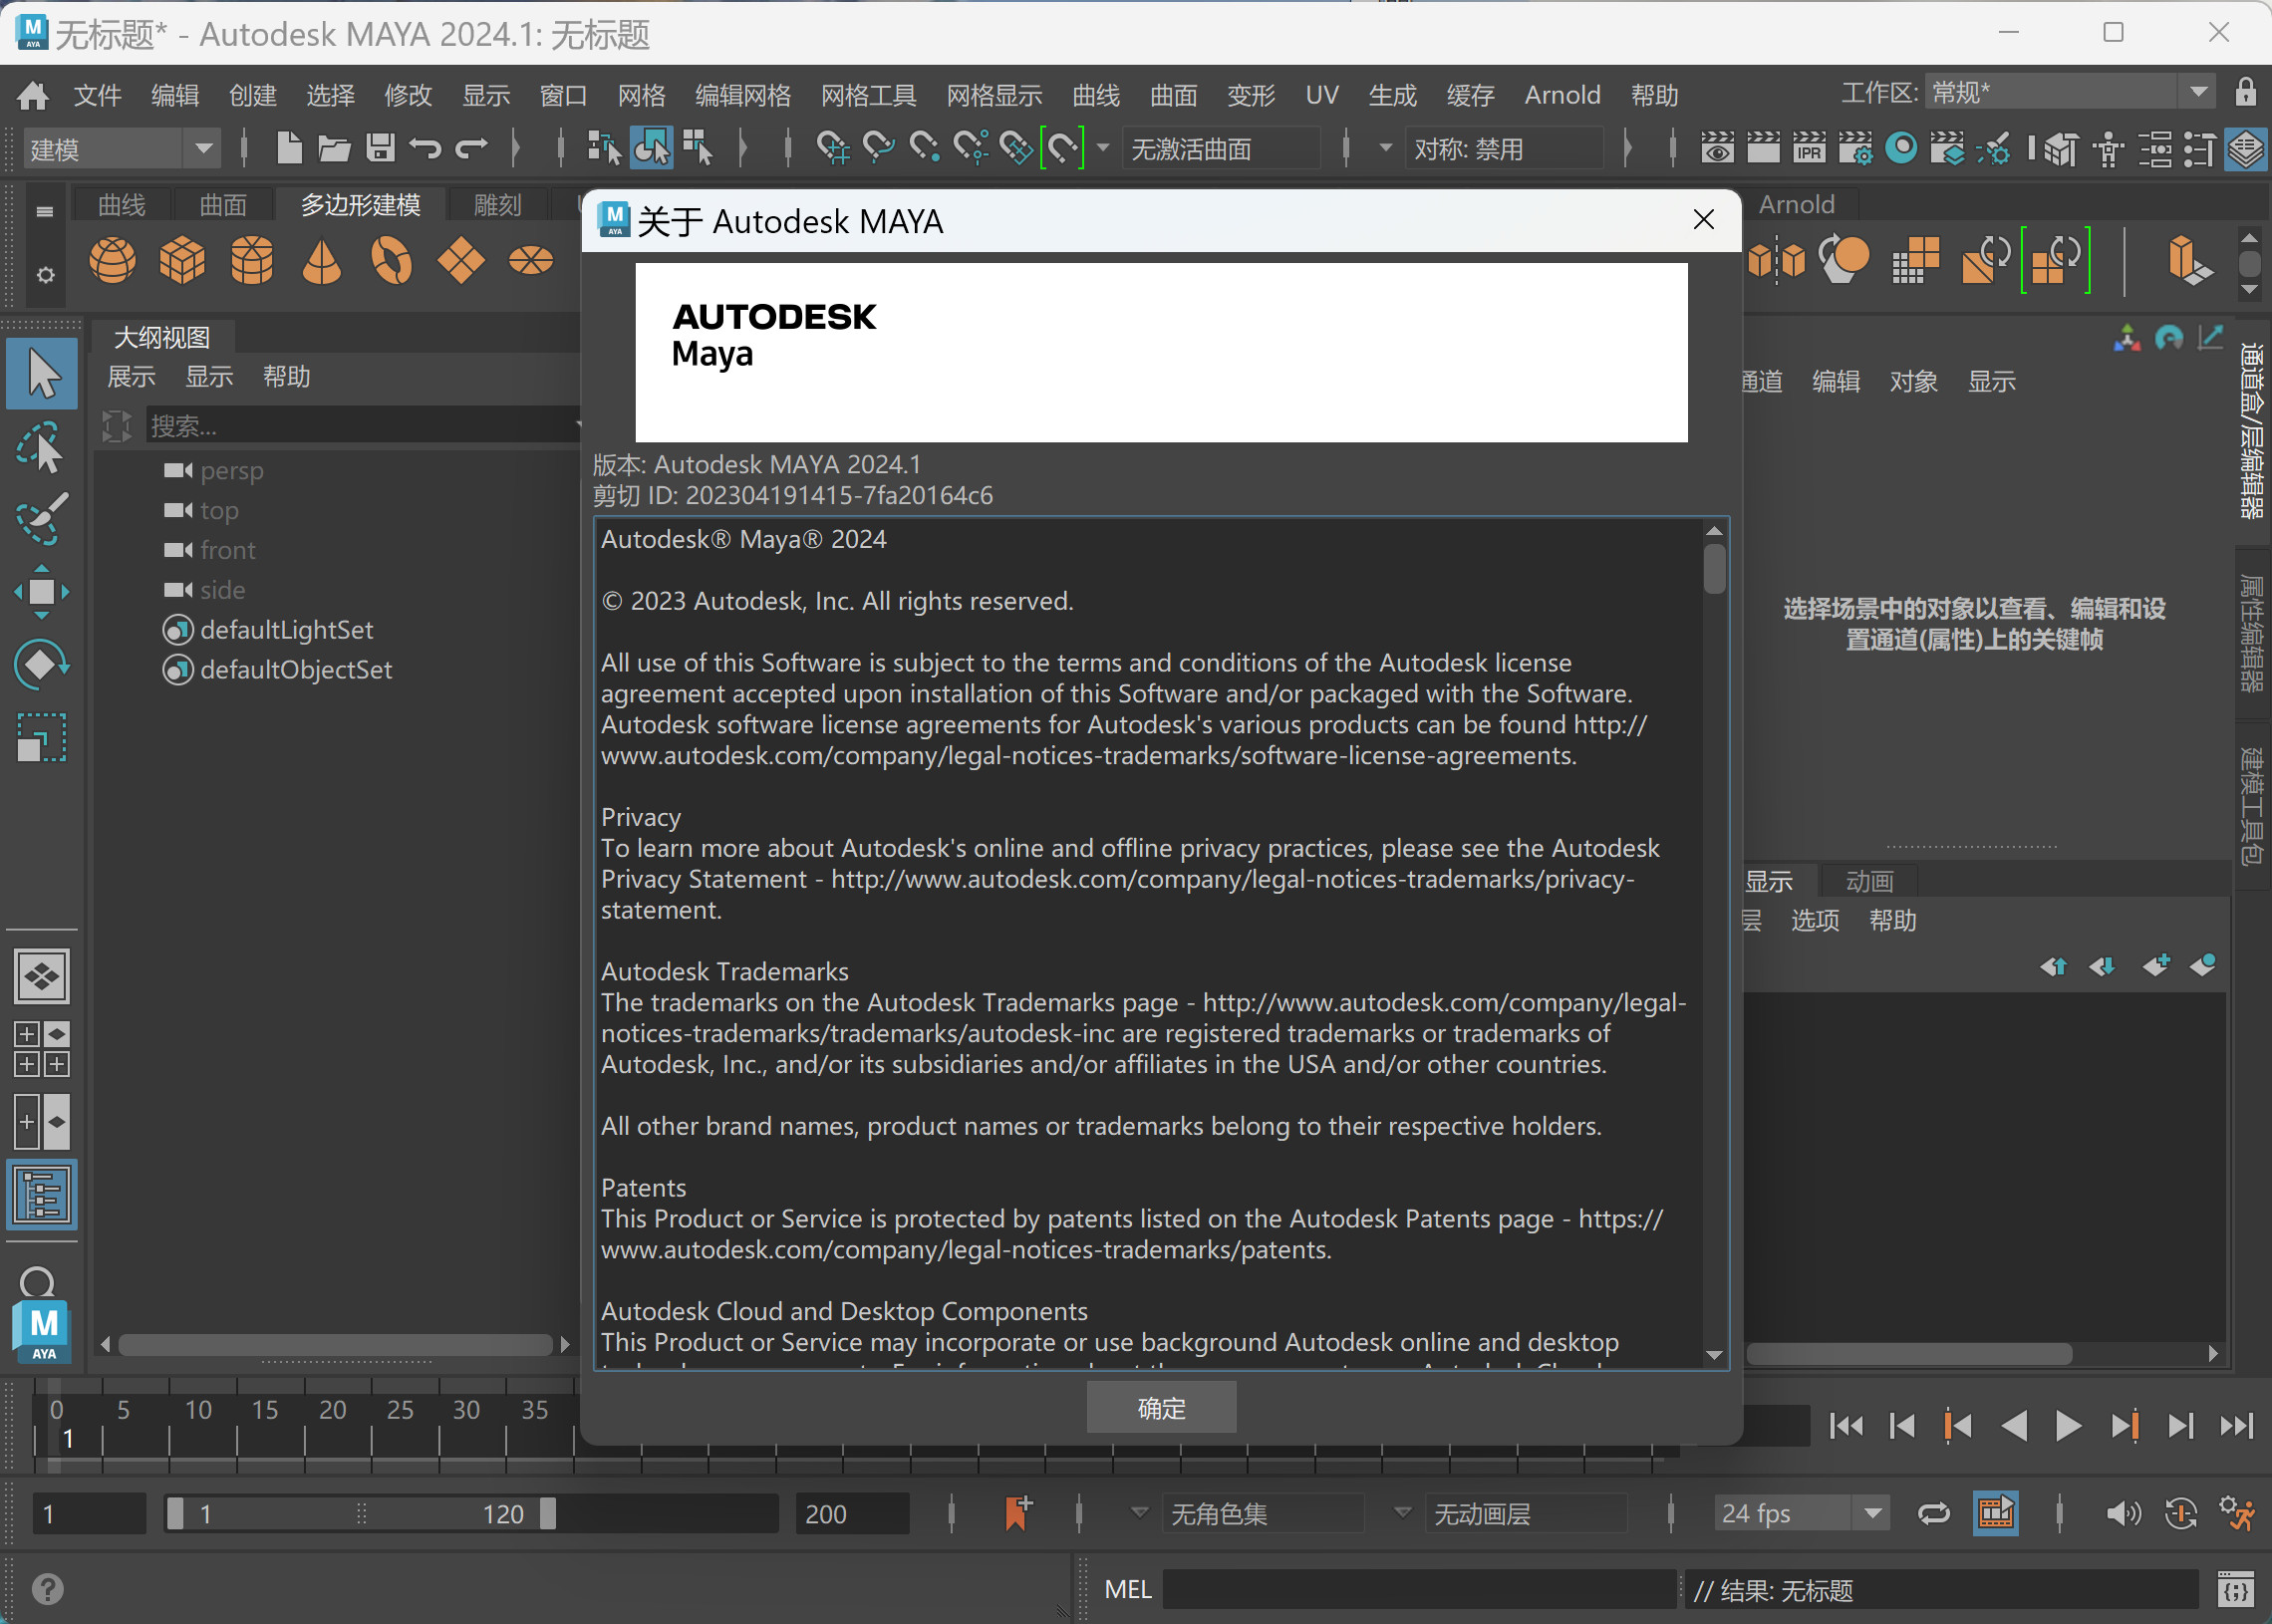
Task: Click the polygon sphere shelf icon
Action: pyautogui.click(x=112, y=261)
